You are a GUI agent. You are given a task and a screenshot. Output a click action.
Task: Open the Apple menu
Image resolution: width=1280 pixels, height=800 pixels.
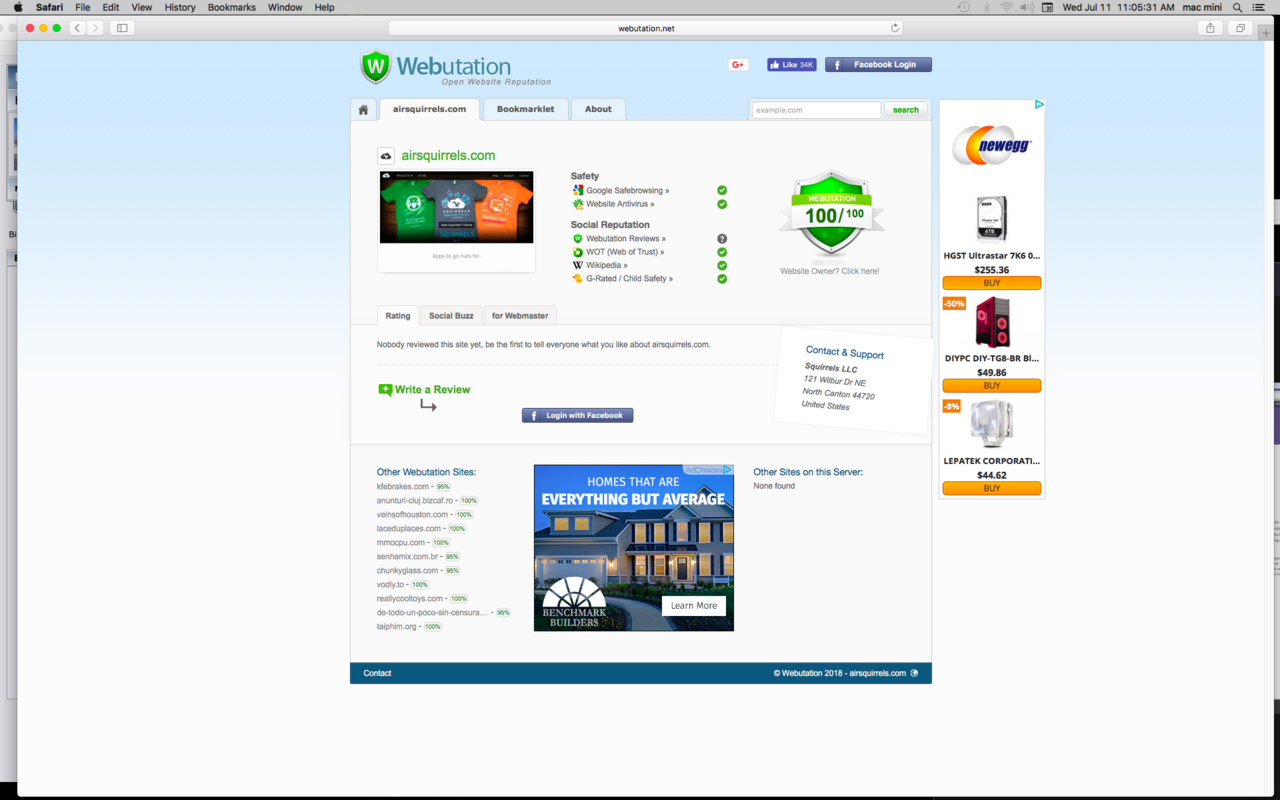click(17, 7)
